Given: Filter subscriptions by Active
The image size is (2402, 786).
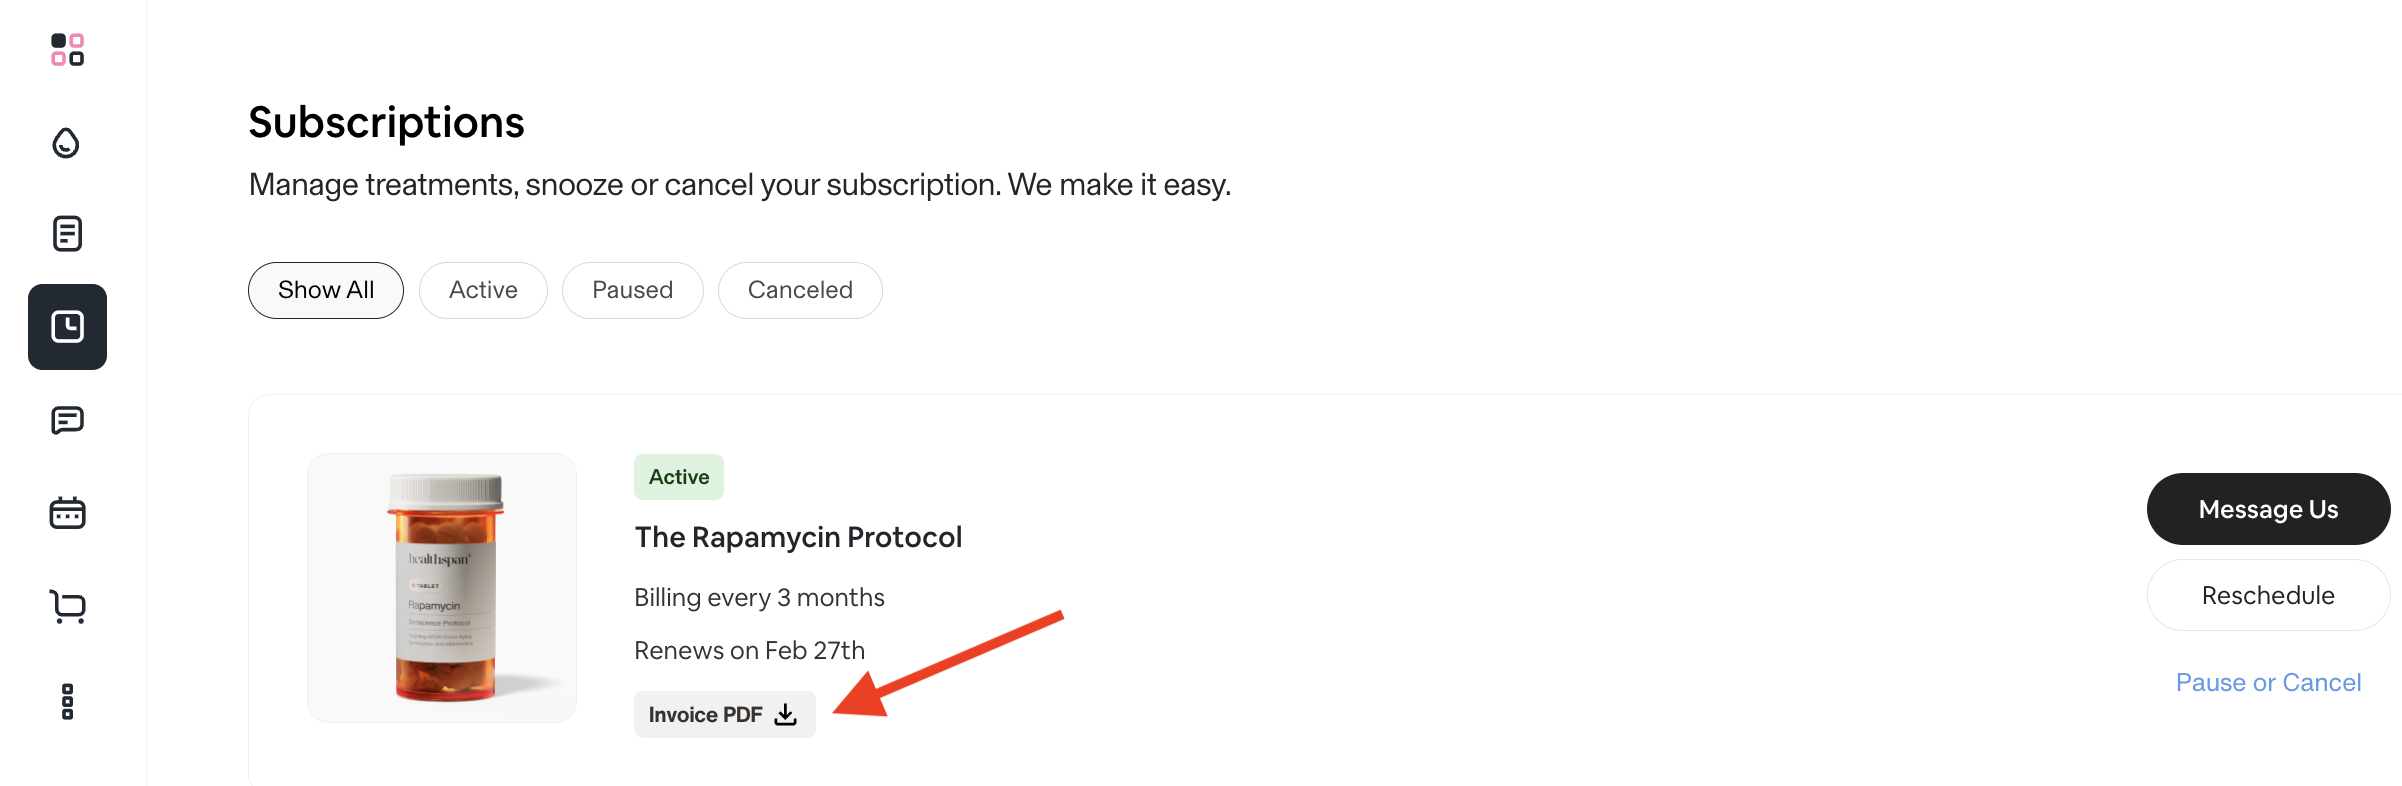Looking at the screenshot, I should [483, 290].
